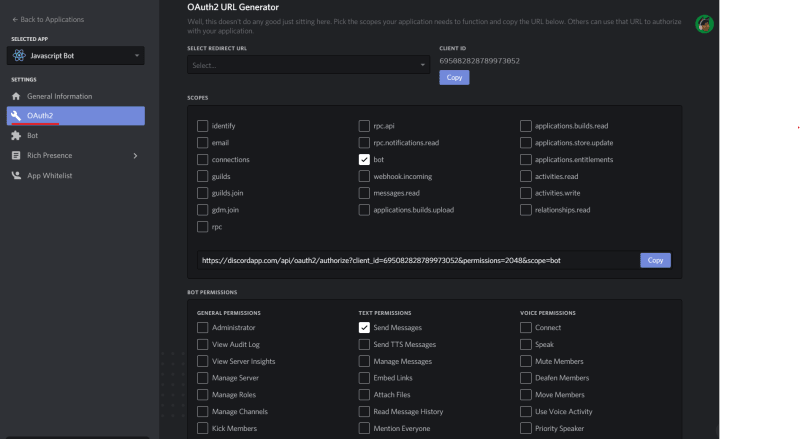Click the Rich Presence document icon

point(16,155)
